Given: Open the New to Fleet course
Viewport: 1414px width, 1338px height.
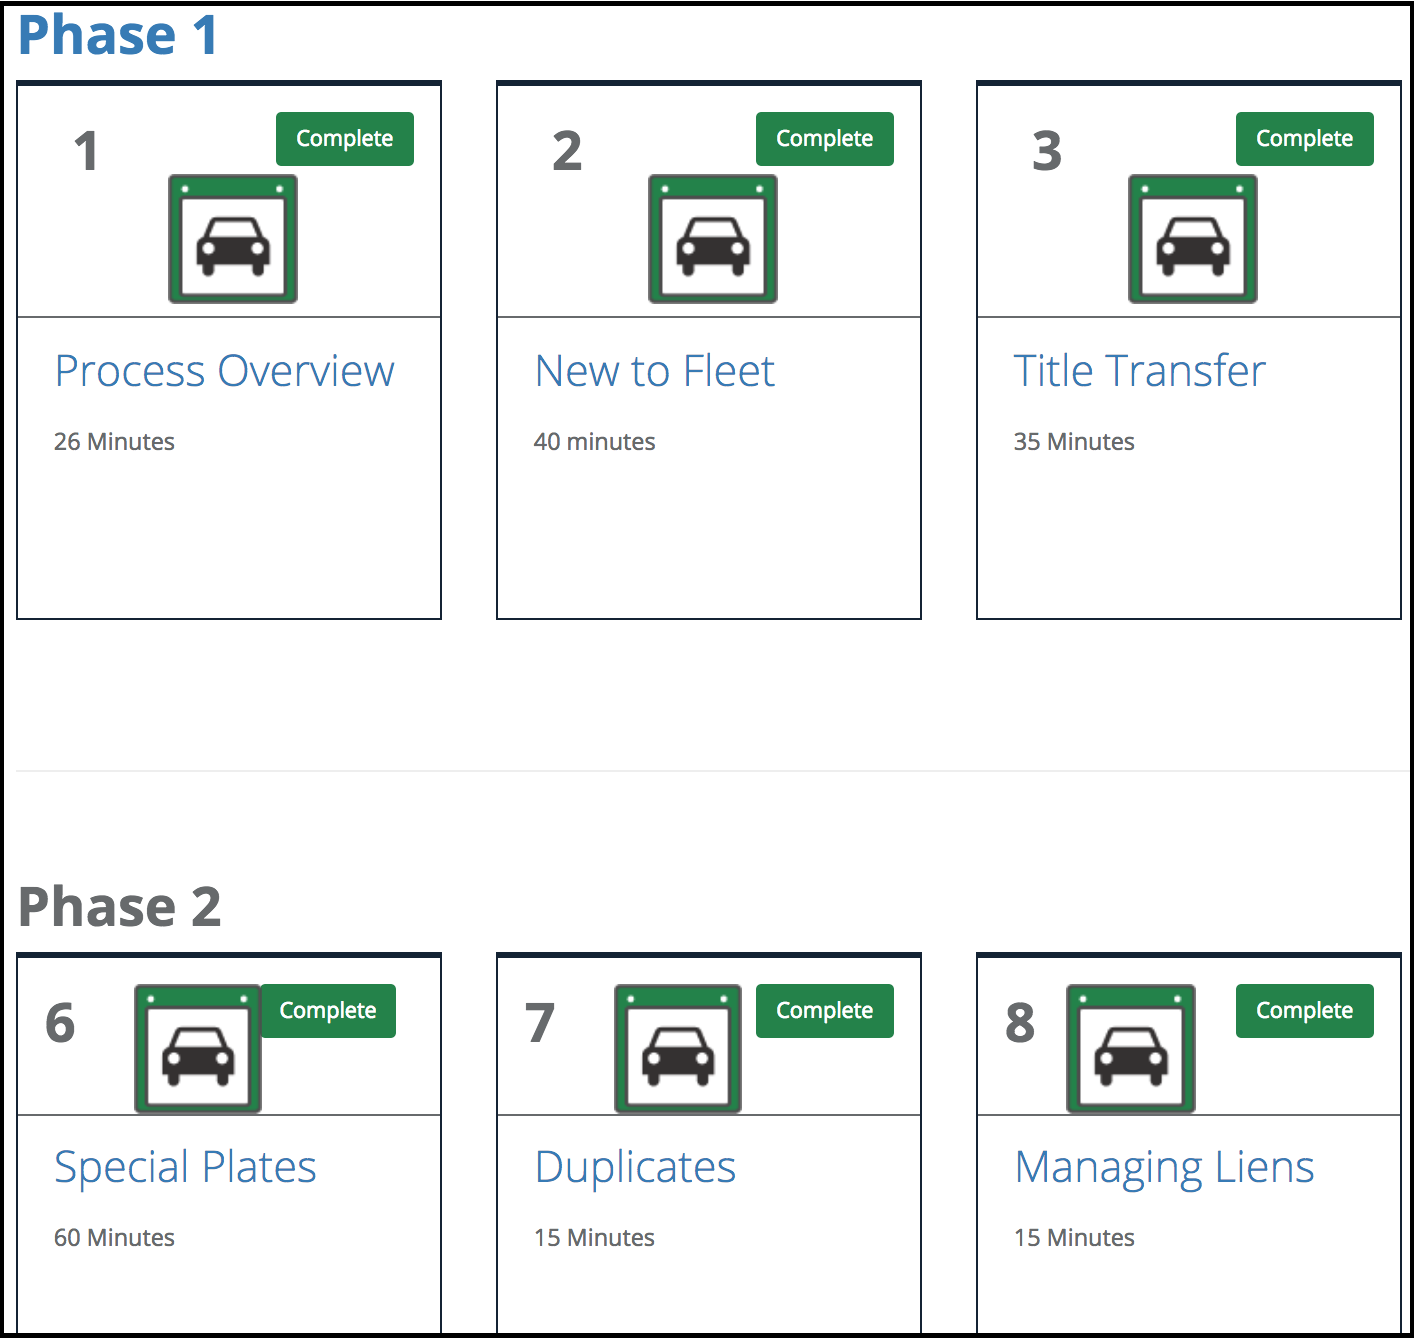Looking at the screenshot, I should pyautogui.click(x=655, y=371).
